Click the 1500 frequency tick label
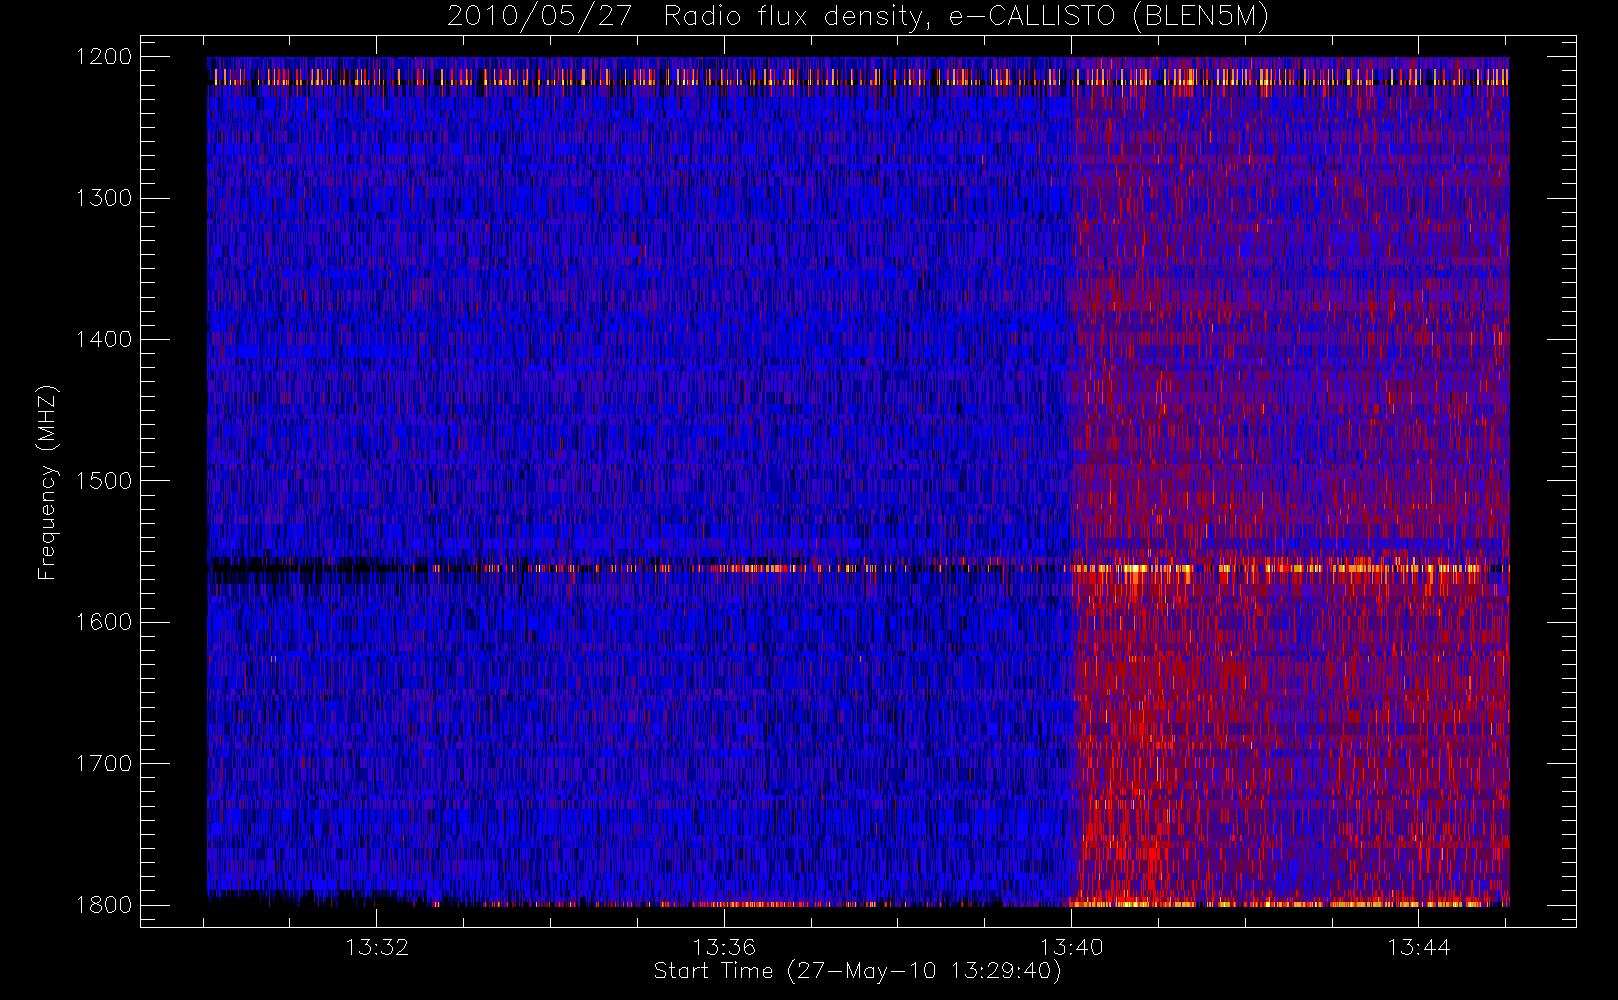The height and width of the screenshot is (1000, 1618). 104,481
